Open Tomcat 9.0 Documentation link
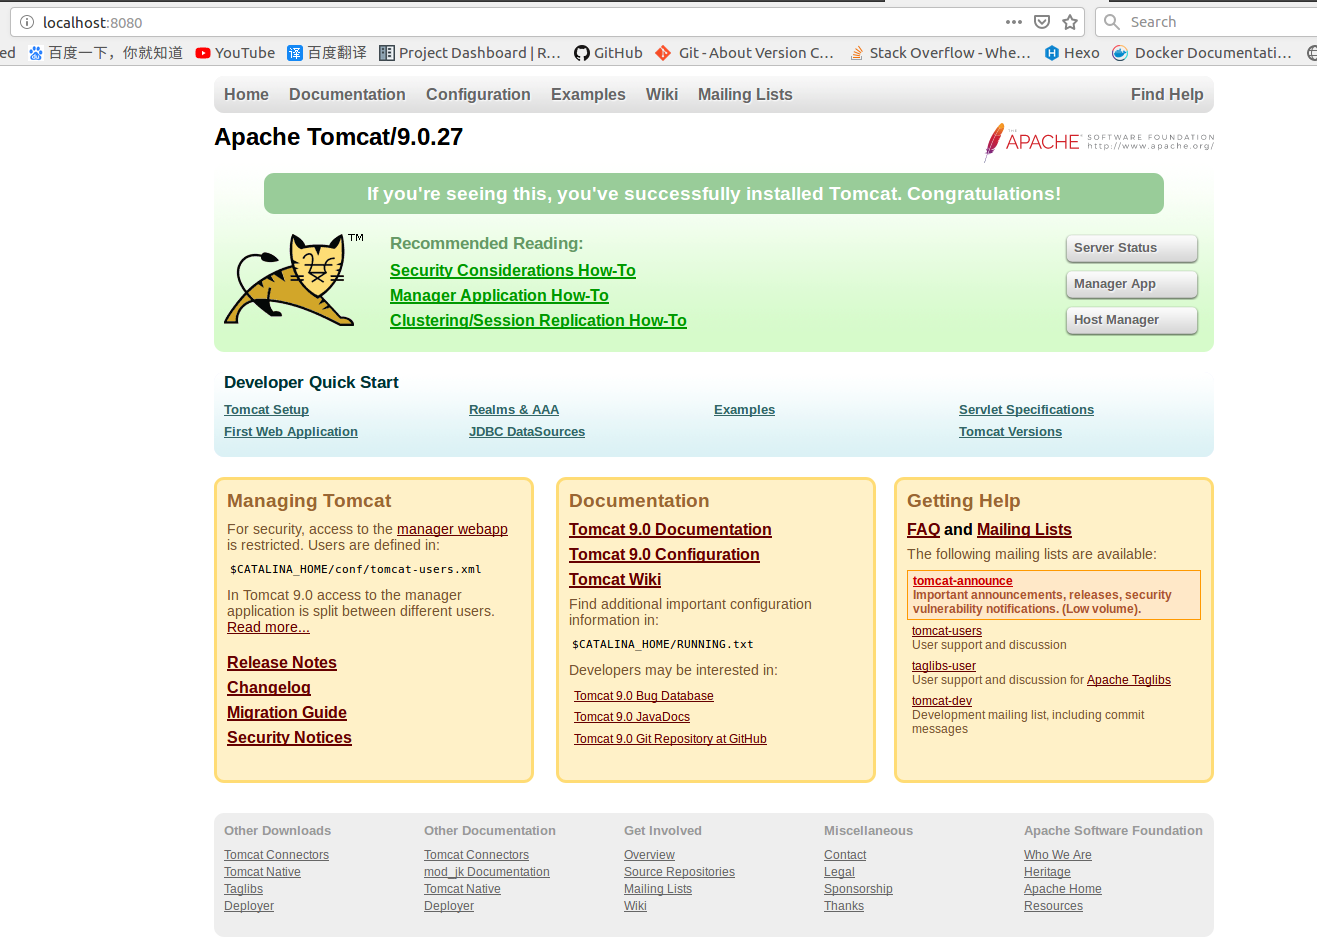Image resolution: width=1317 pixels, height=947 pixels. click(x=670, y=529)
